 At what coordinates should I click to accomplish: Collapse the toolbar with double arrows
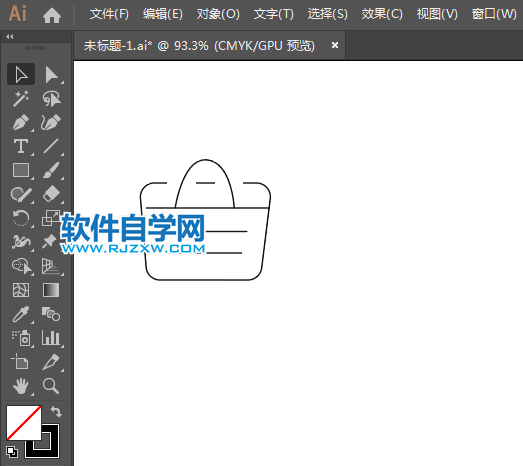pyautogui.click(x=10, y=37)
